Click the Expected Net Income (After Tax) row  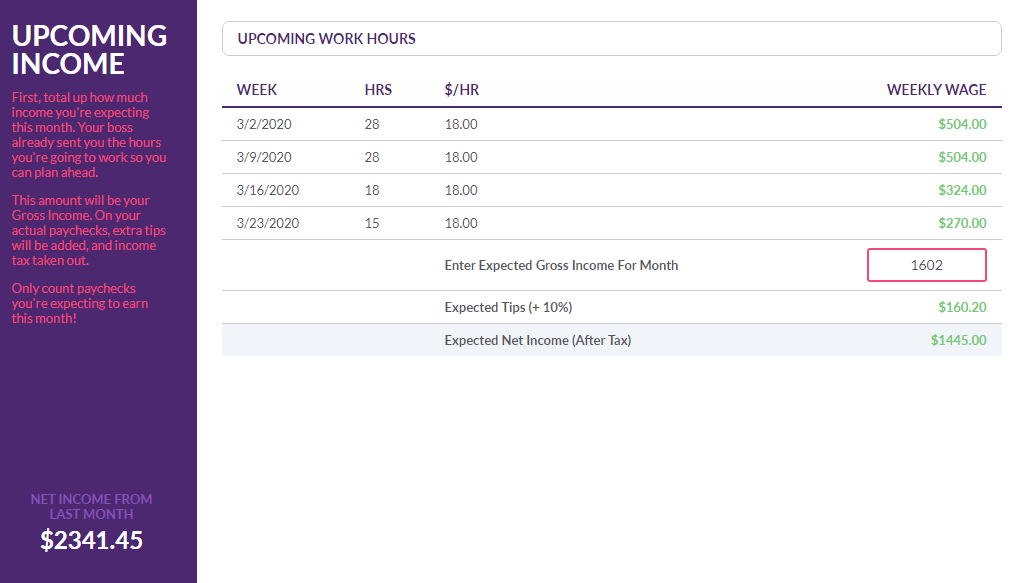(612, 340)
